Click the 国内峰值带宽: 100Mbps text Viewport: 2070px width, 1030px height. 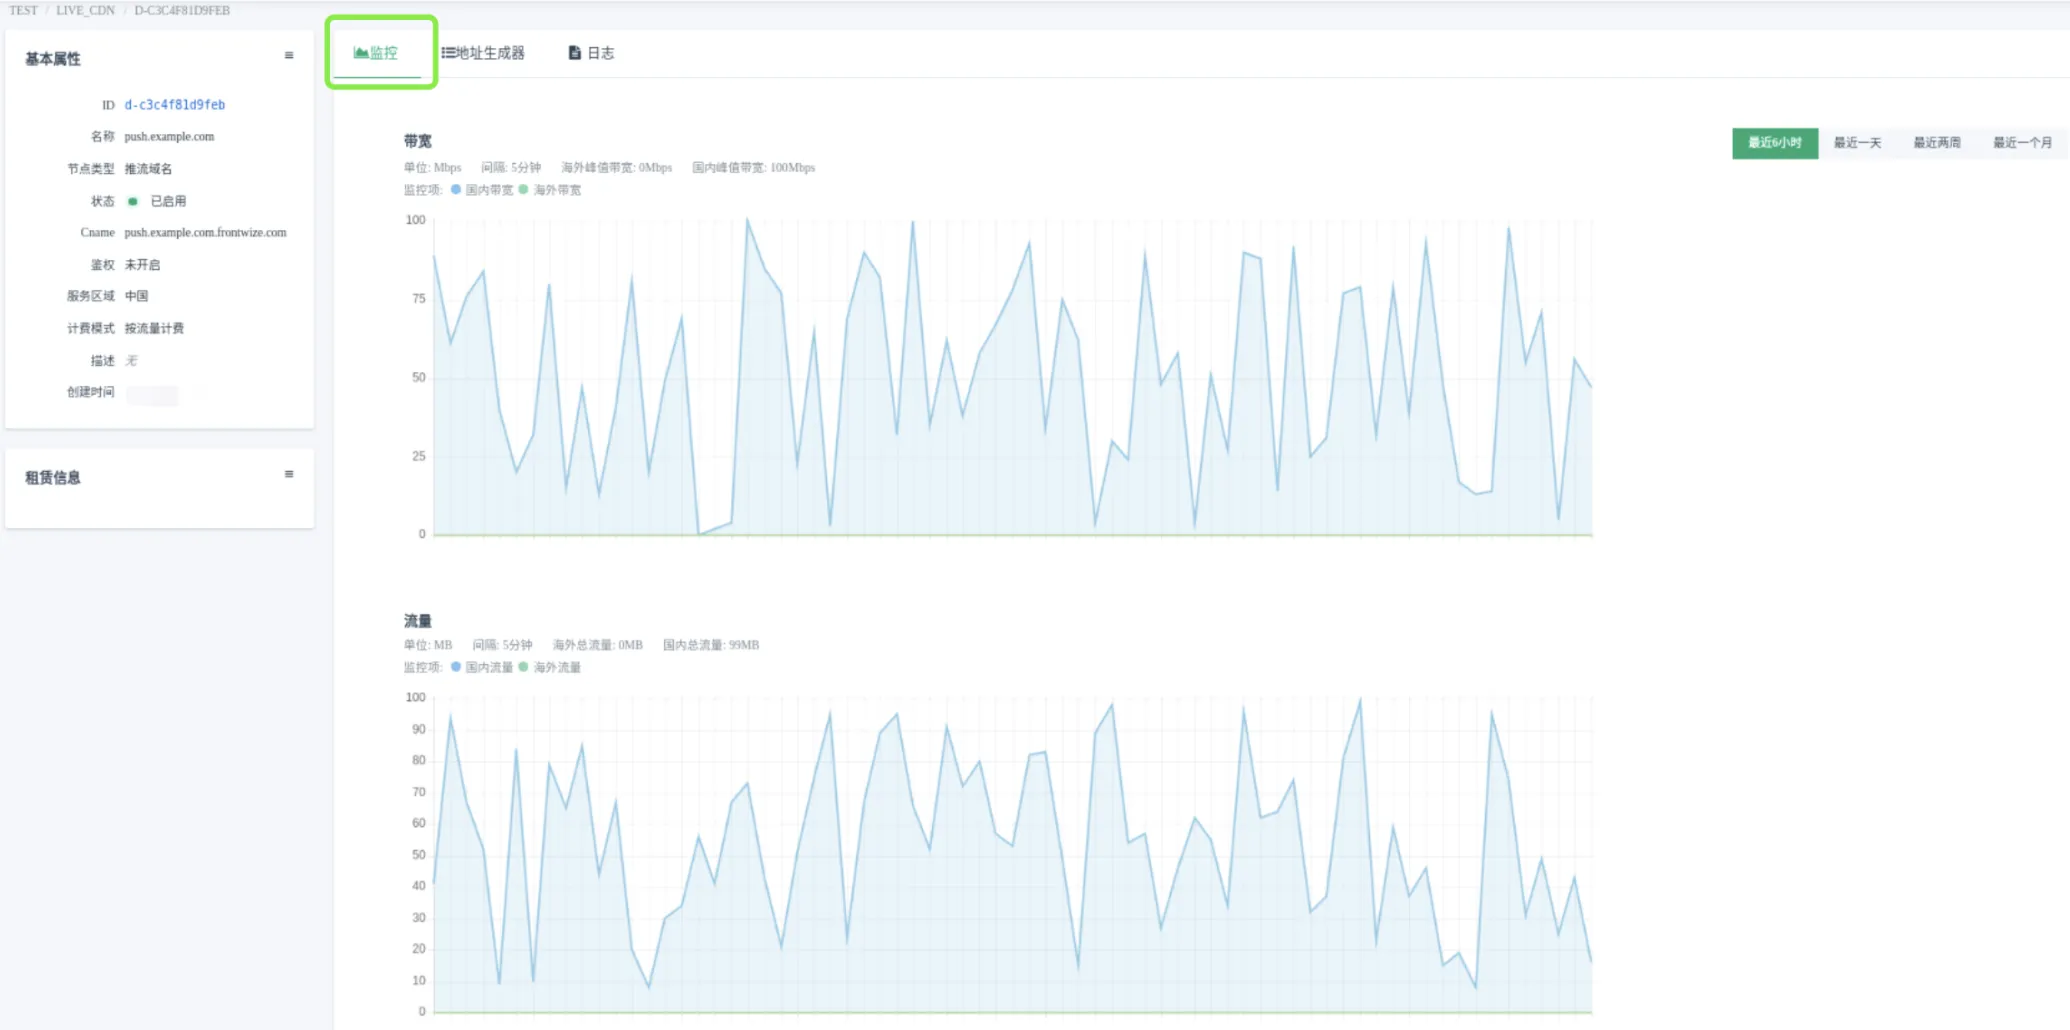754,168
